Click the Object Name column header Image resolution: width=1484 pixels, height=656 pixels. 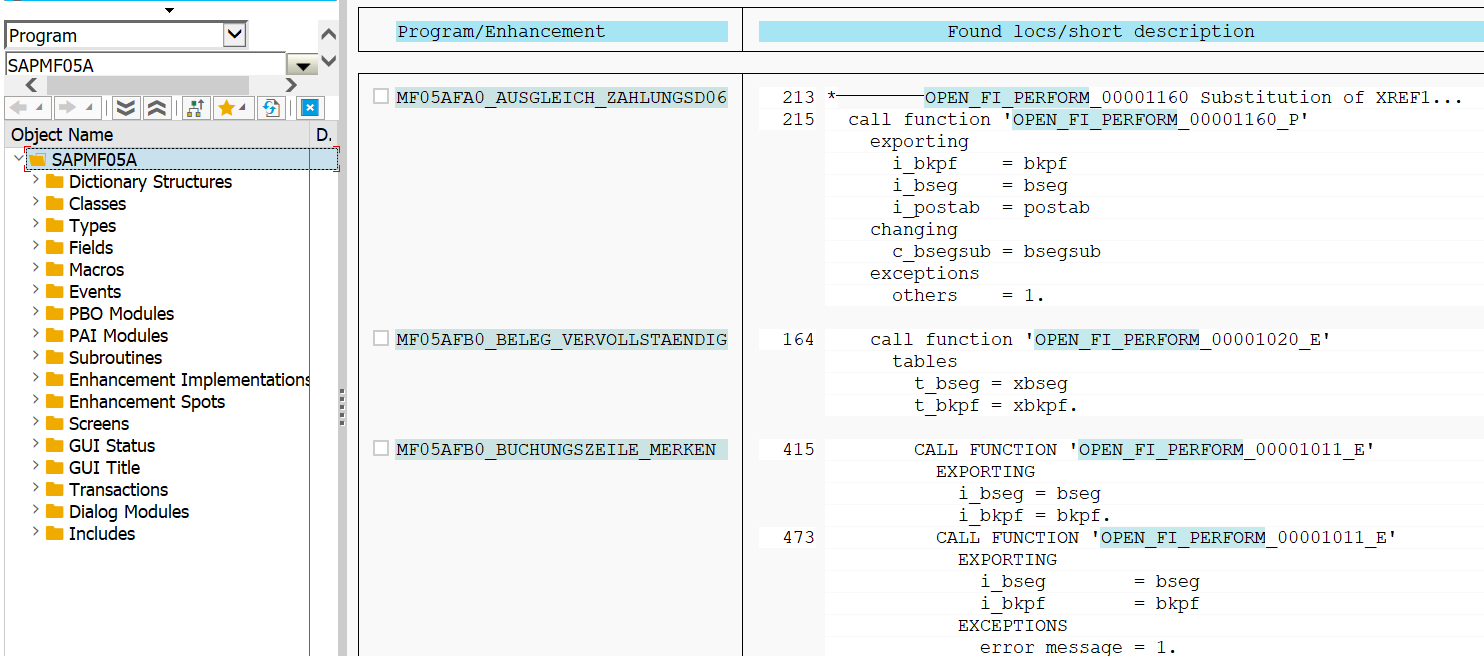pyautogui.click(x=158, y=134)
